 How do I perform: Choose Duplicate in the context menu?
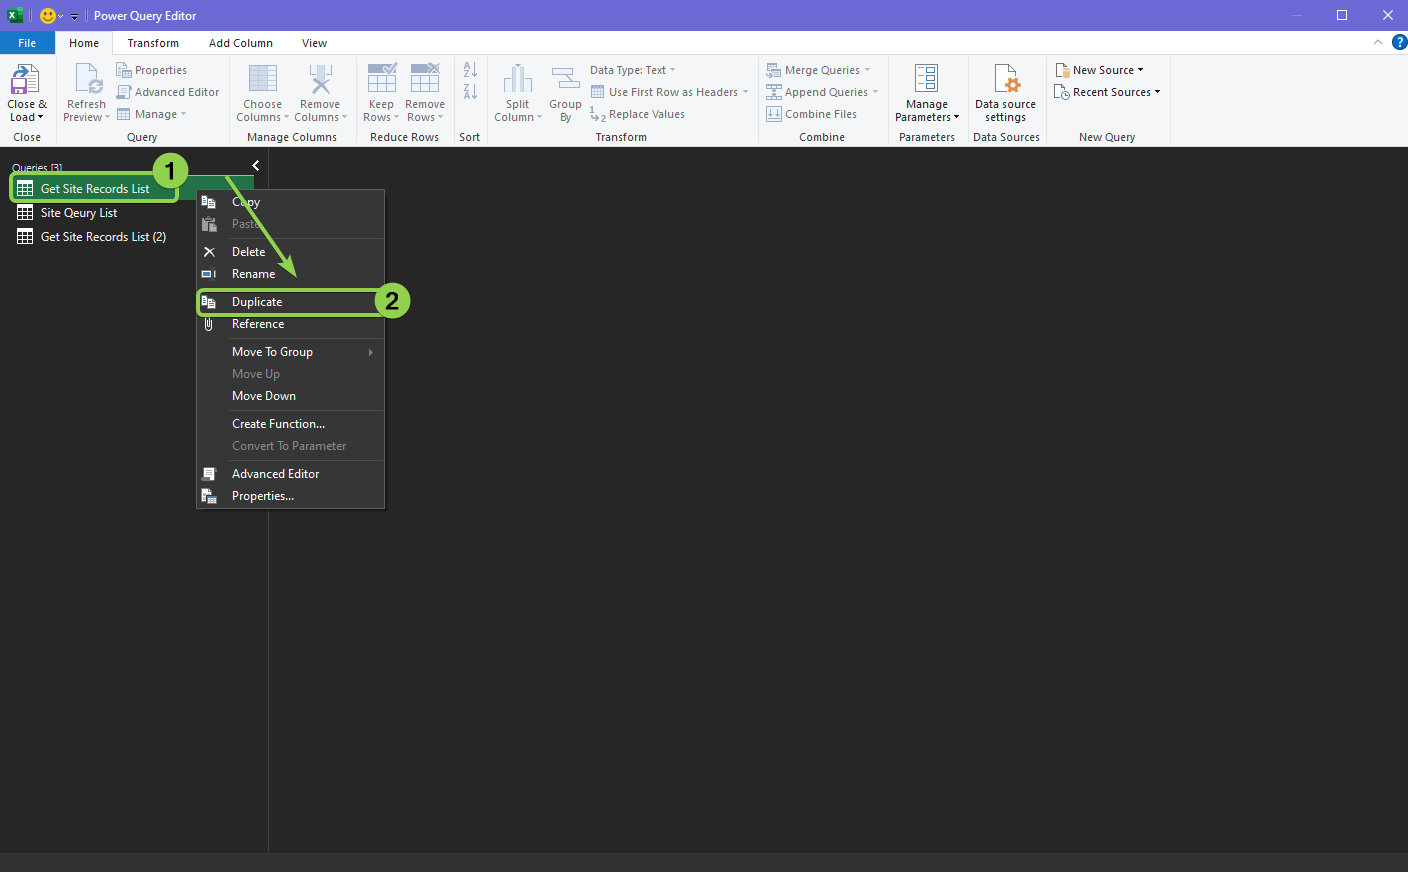pyautogui.click(x=290, y=302)
